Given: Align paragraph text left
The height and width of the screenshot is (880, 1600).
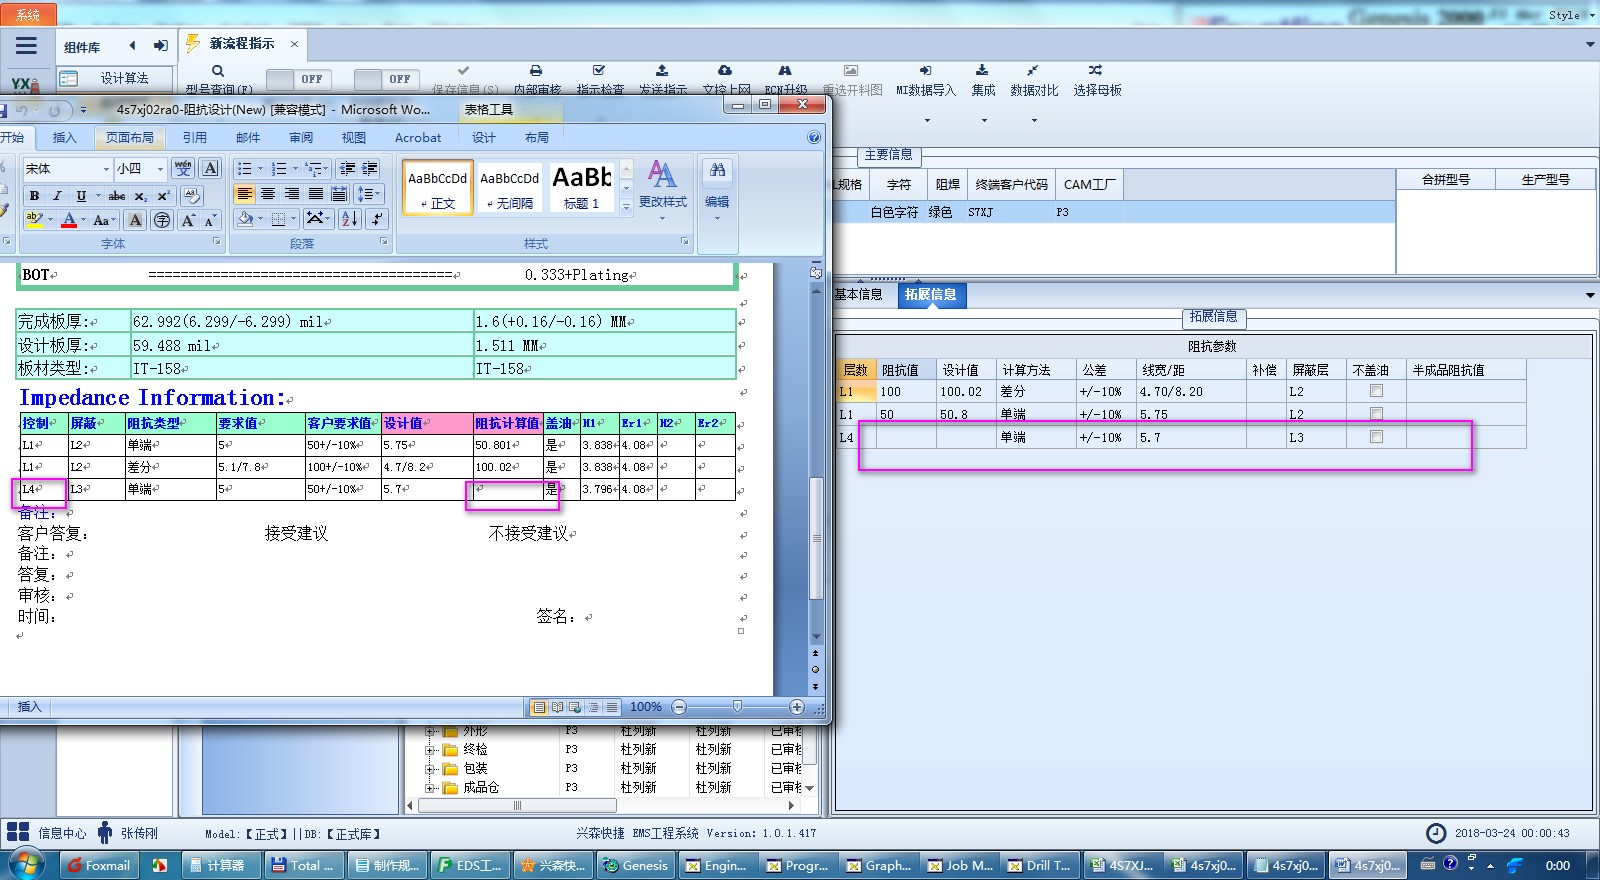Looking at the screenshot, I should pos(244,194).
